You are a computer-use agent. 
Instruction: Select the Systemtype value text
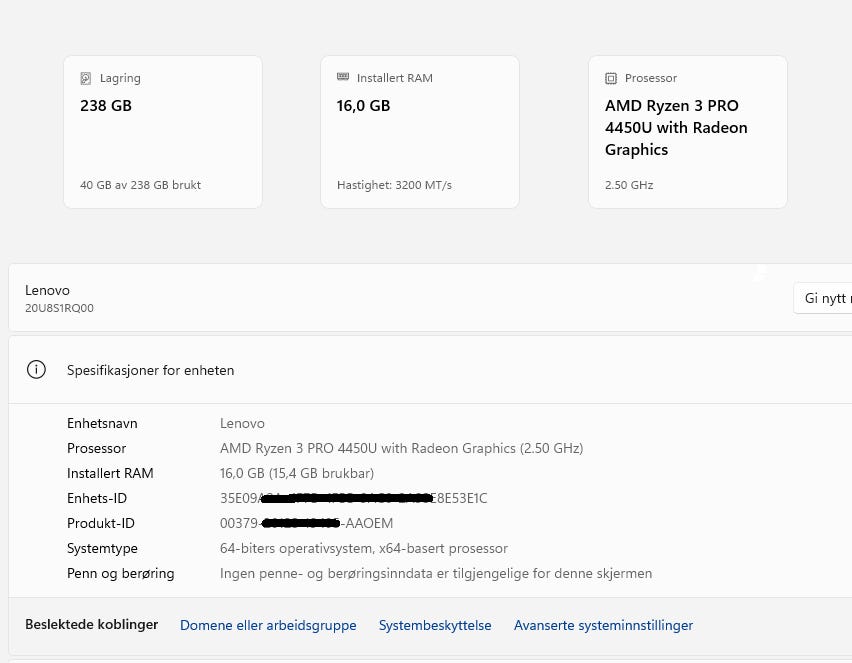[364, 548]
